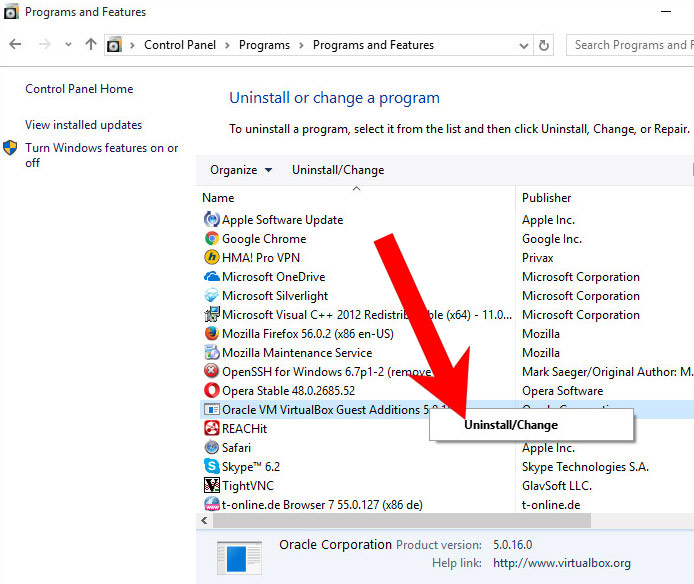Expand the address bar history dropdown
This screenshot has width=694, height=584.
[524, 46]
